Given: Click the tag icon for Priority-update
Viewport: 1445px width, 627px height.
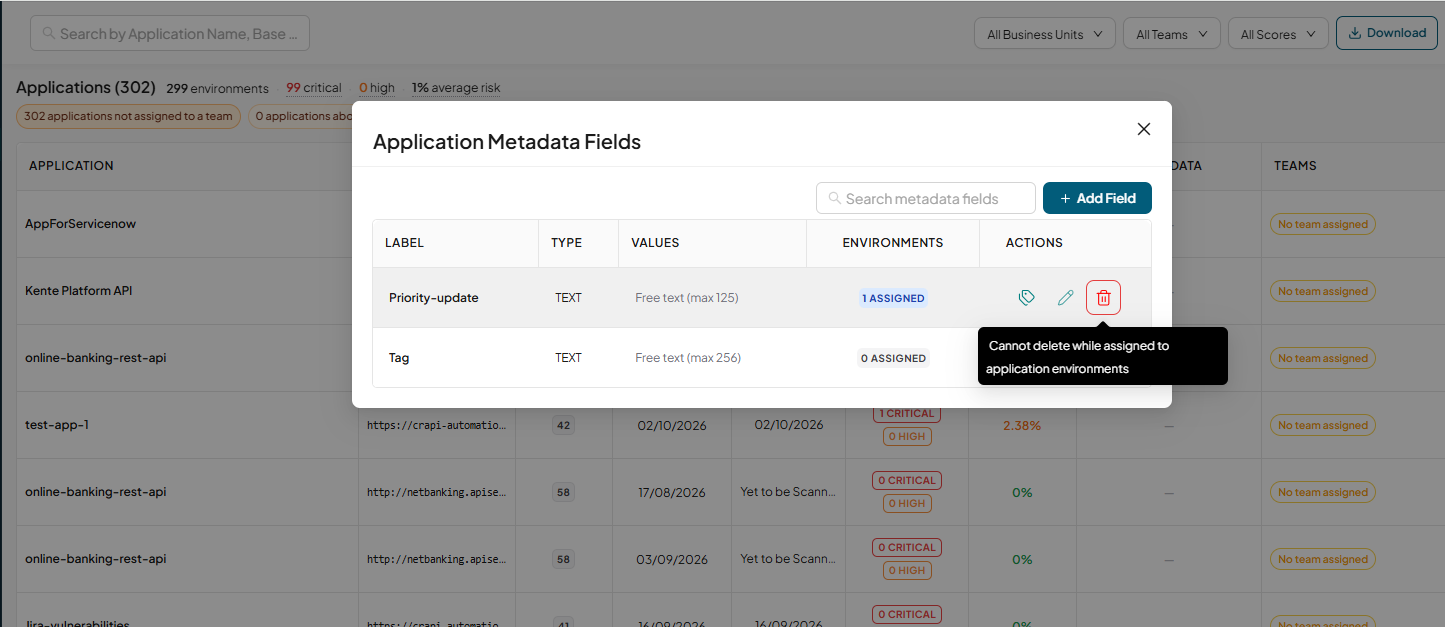Looking at the screenshot, I should 1026,298.
